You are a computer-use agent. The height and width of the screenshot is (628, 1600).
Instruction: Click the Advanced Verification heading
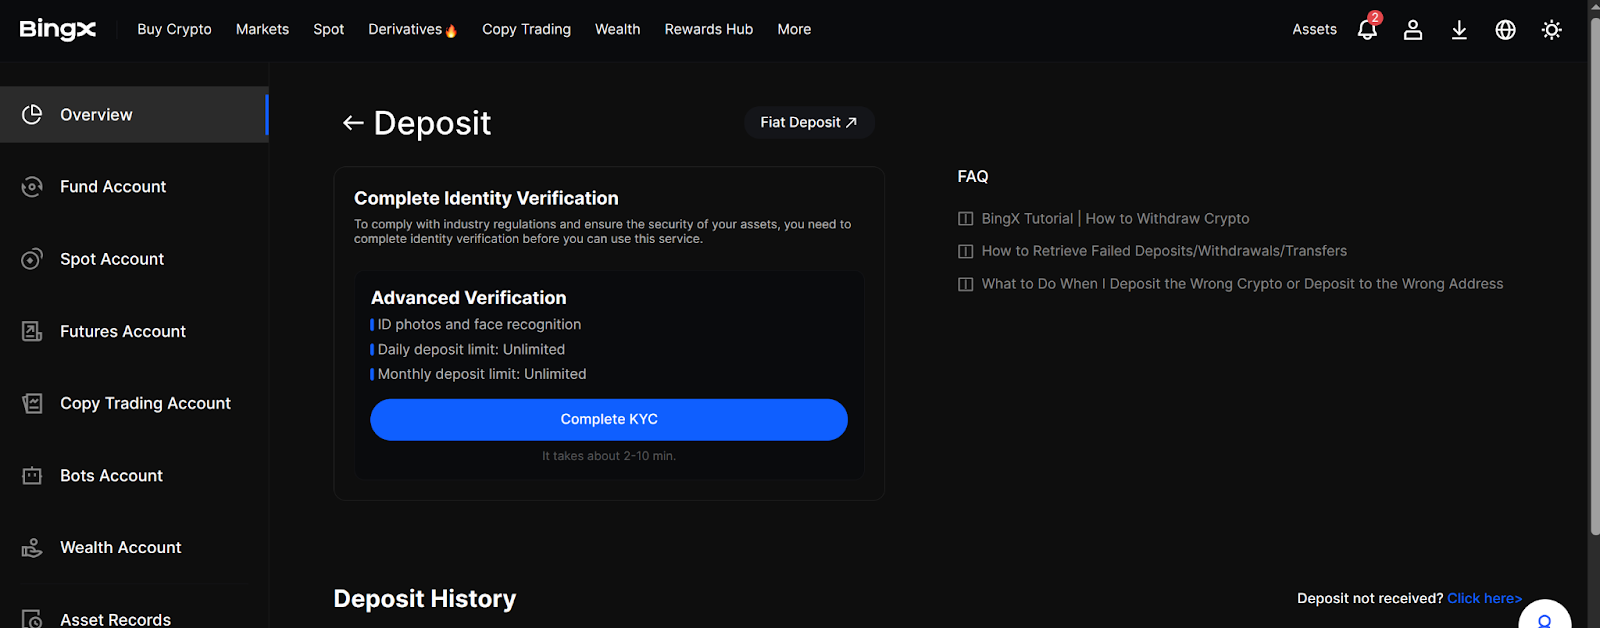(x=468, y=297)
